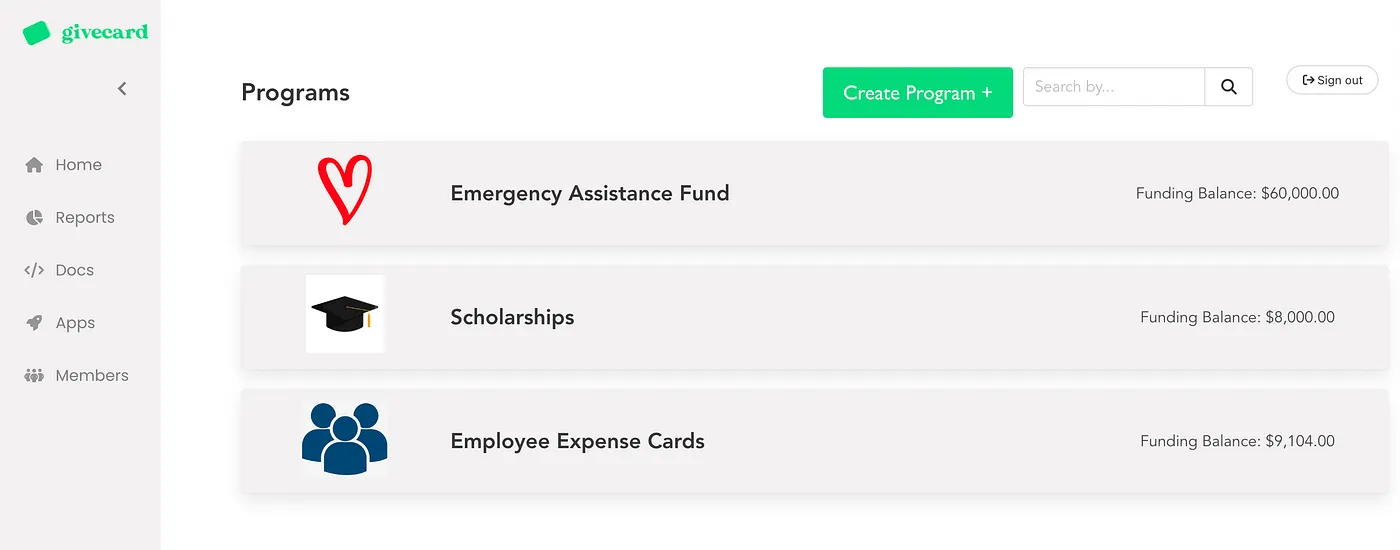Click the Docs code brackets icon

click(34, 270)
